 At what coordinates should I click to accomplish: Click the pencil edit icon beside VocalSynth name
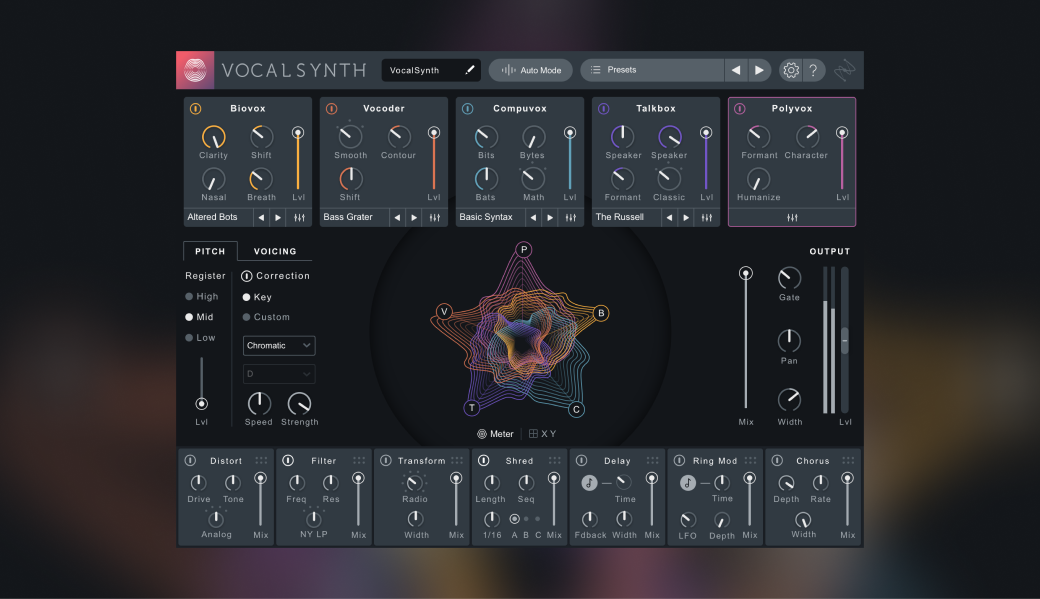click(x=470, y=70)
